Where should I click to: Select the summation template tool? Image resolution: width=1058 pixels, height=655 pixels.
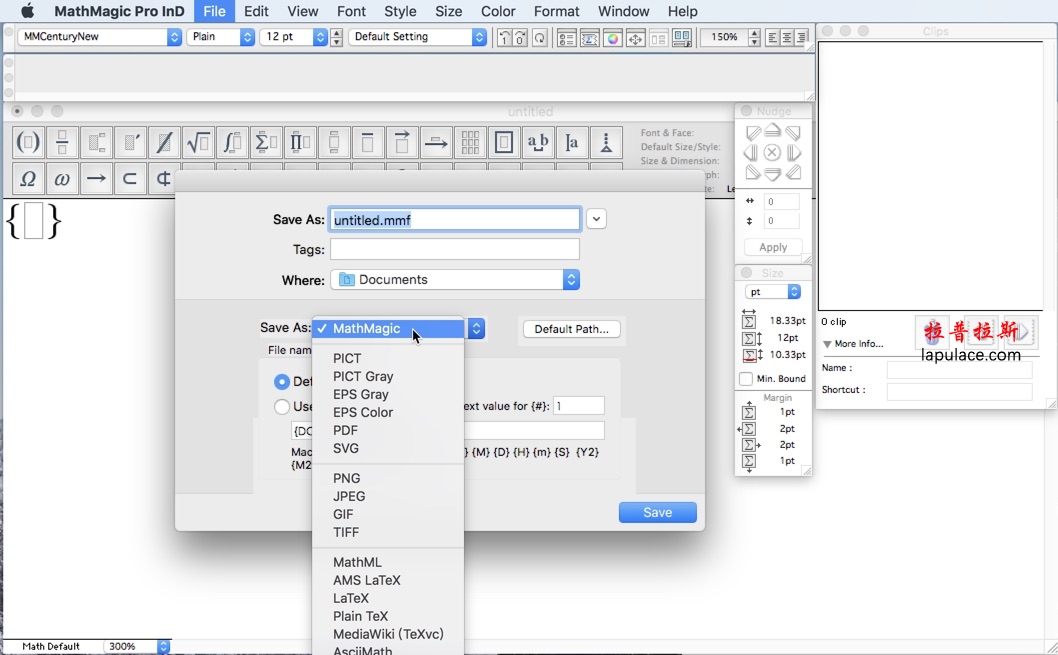[266, 142]
